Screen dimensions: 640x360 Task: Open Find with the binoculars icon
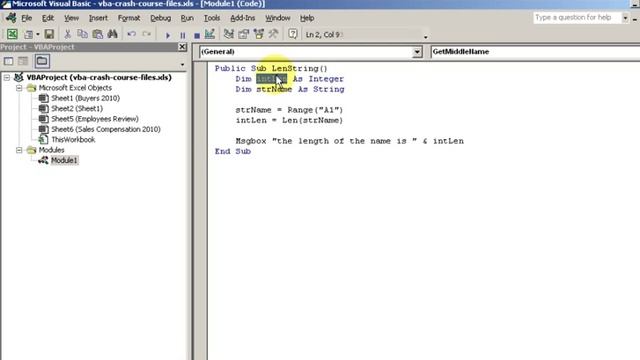(112, 34)
